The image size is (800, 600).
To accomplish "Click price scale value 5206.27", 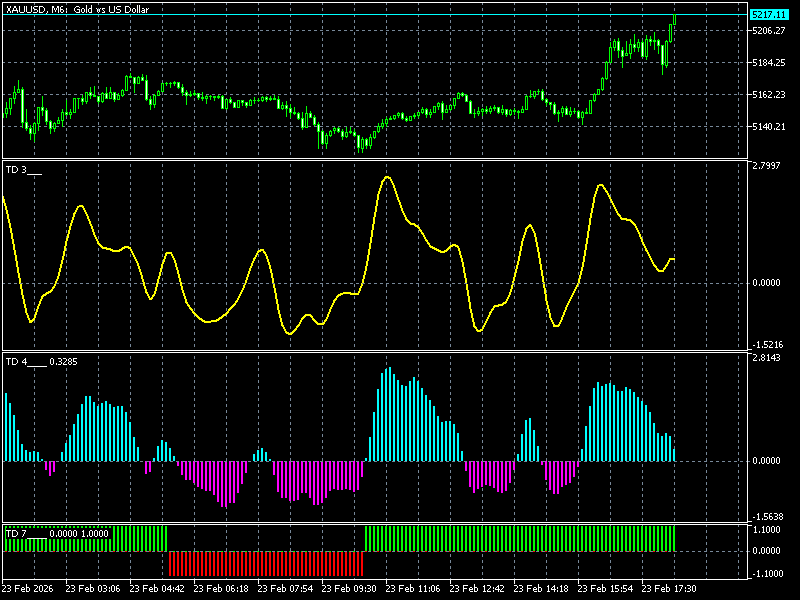I will pyautogui.click(x=768, y=31).
